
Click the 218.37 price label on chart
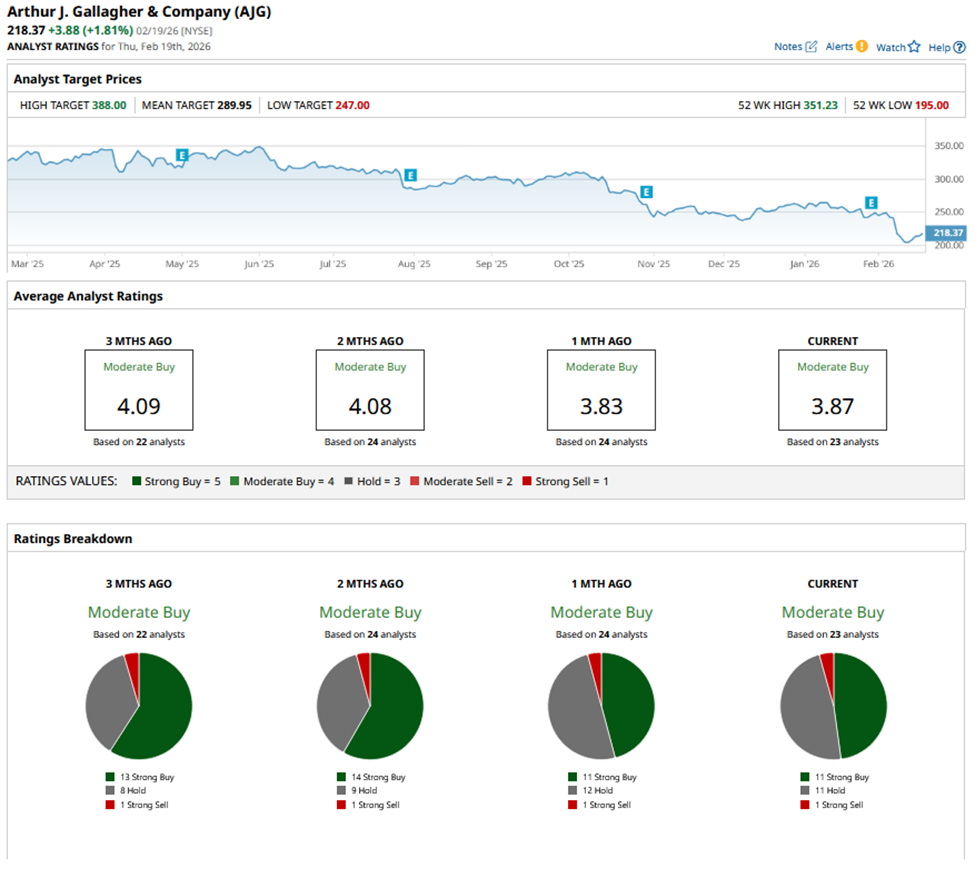click(947, 233)
